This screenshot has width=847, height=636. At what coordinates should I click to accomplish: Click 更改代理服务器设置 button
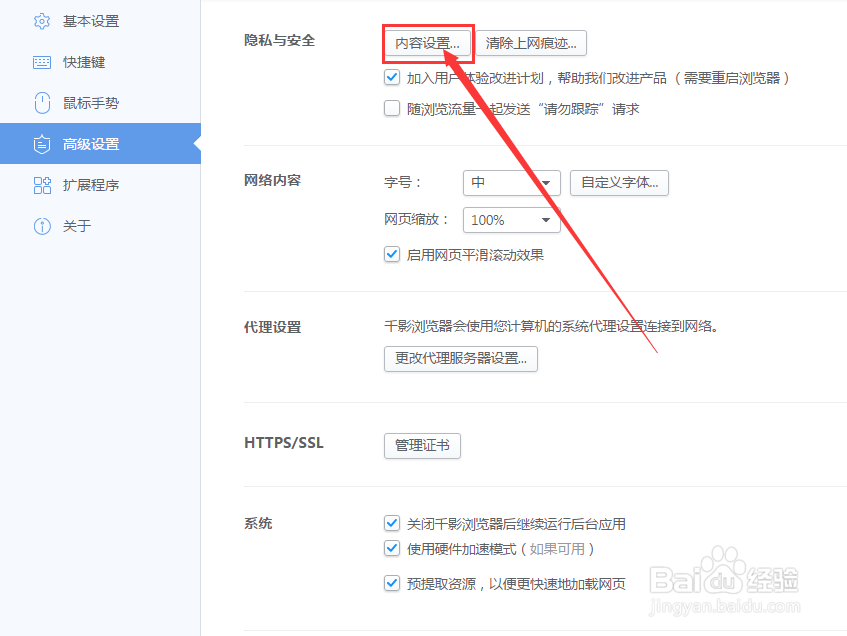[x=460, y=358]
